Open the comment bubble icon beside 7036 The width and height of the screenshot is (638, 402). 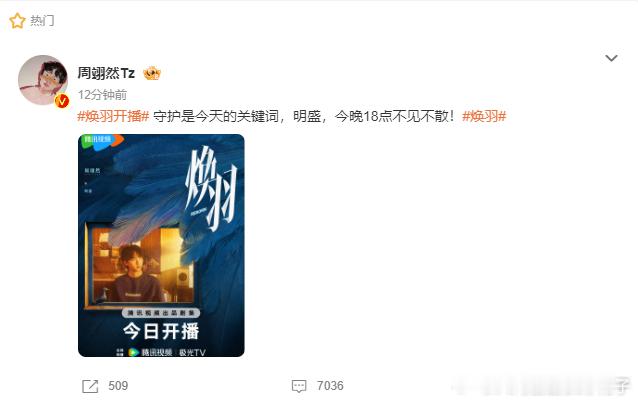point(299,386)
